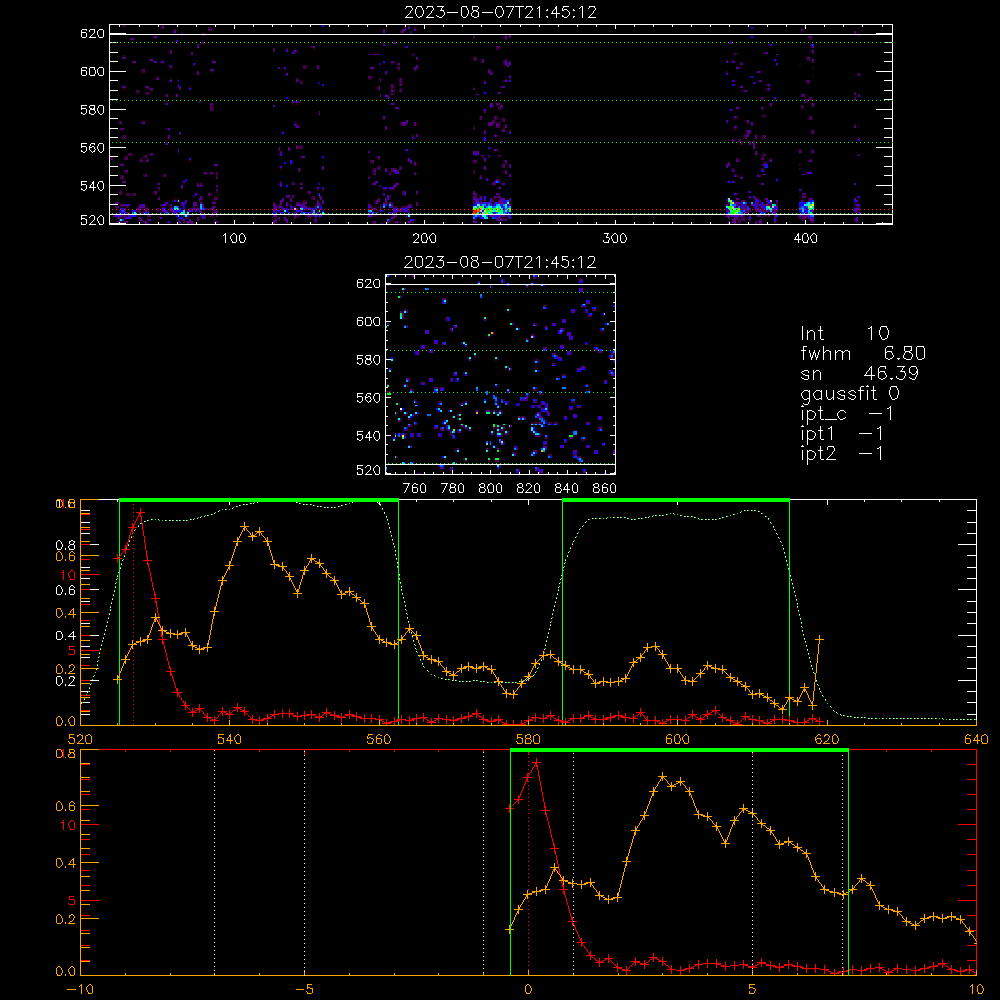Click the timestamp title above the small middle image
The height and width of the screenshot is (1000, 1000).
[x=500, y=262]
